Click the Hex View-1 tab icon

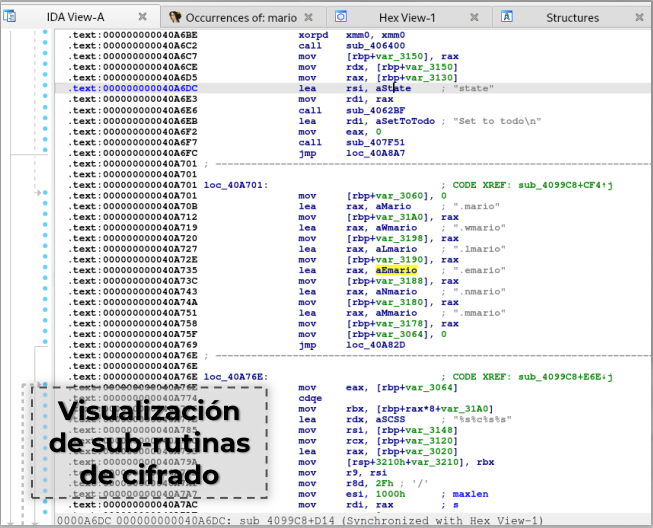(341, 17)
